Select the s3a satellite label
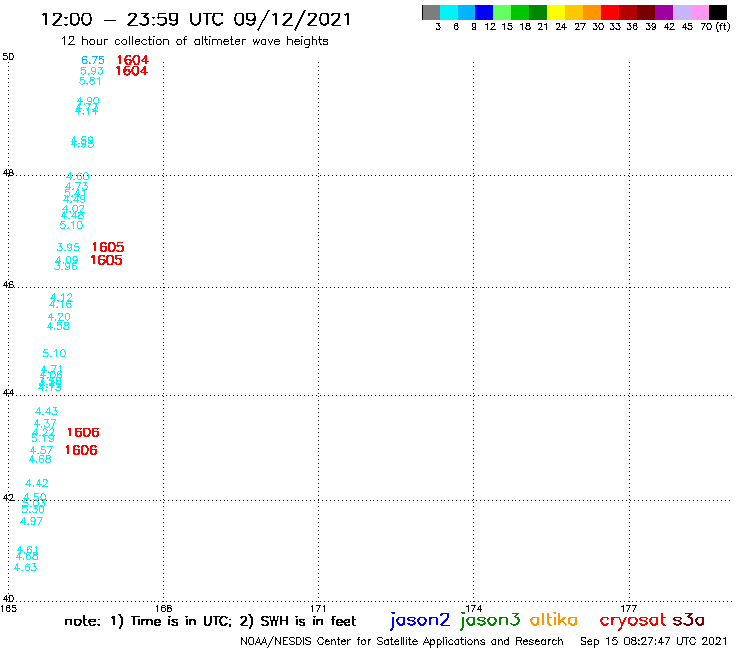The width and height of the screenshot is (740, 650). (x=688, y=620)
